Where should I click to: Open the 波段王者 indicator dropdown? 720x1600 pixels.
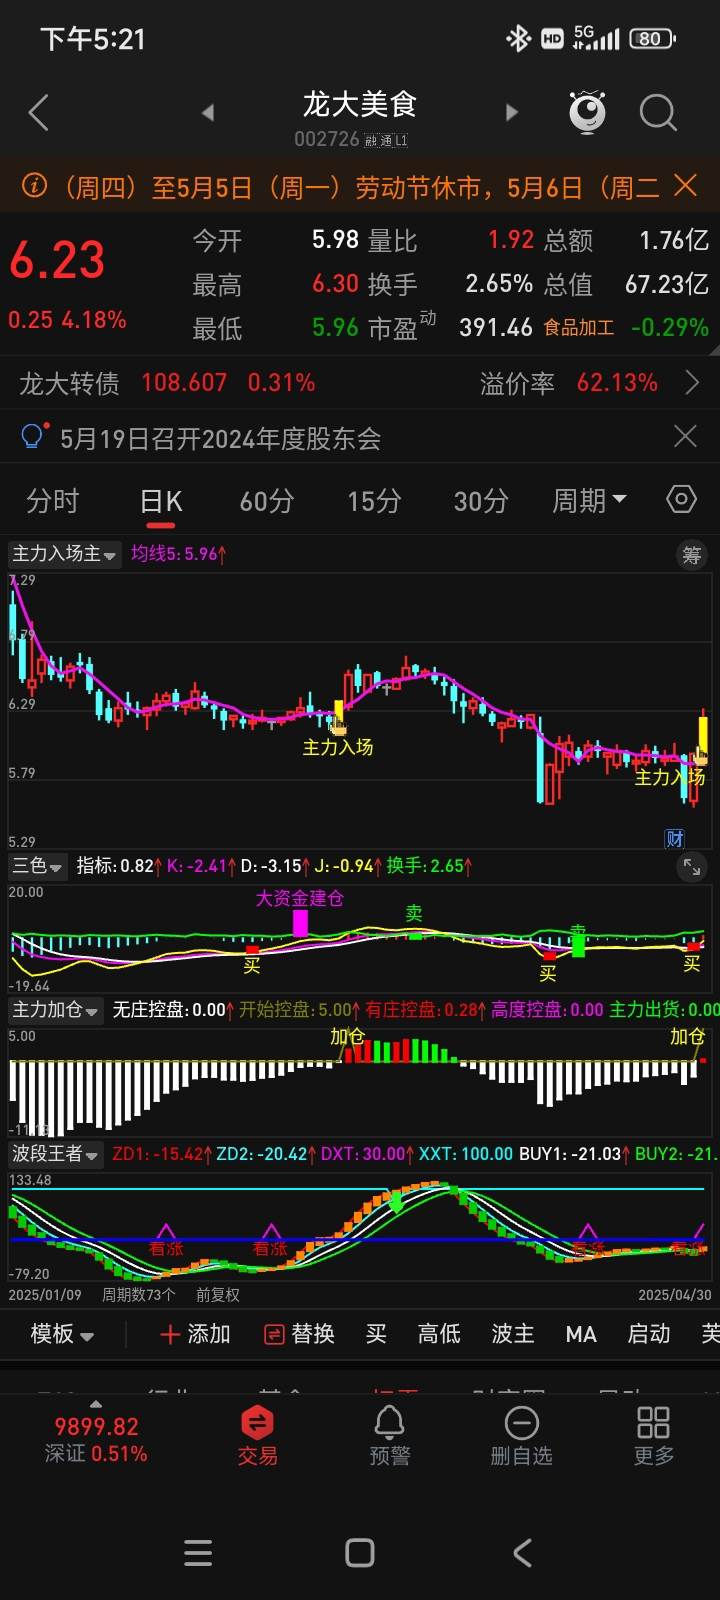pos(56,1154)
